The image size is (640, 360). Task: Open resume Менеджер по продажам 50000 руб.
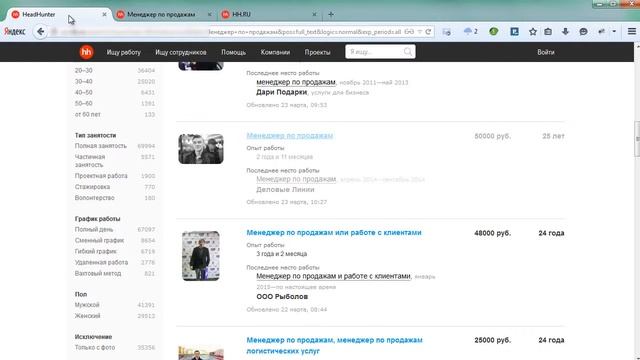coord(290,136)
